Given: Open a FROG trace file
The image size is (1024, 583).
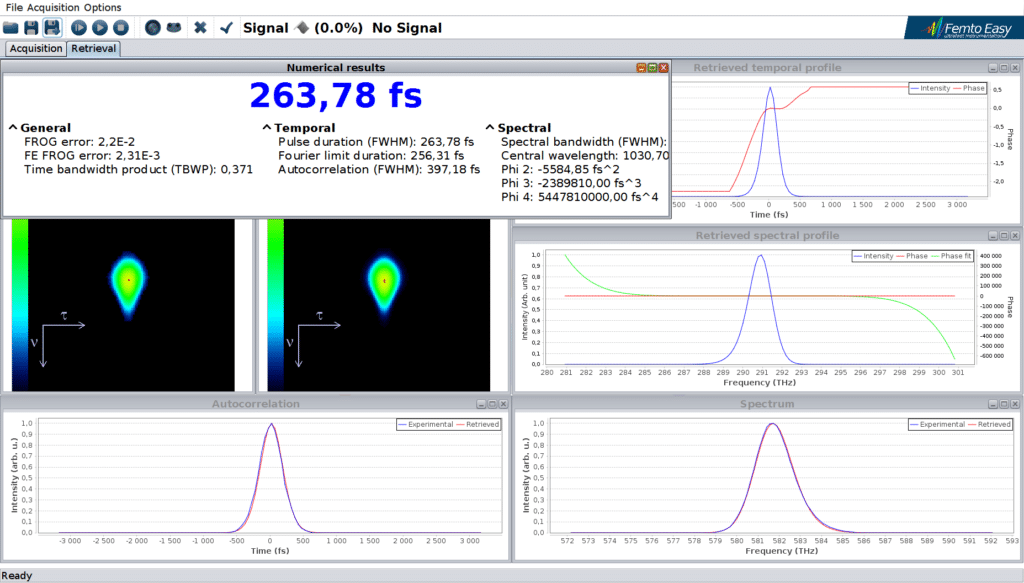Looking at the screenshot, I should (12, 27).
